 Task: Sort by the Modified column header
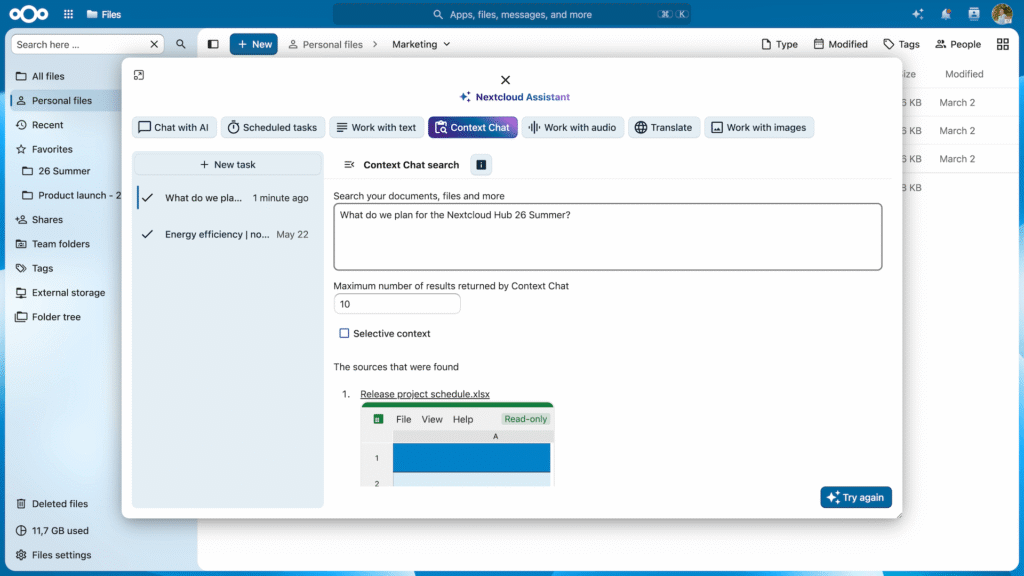(x=964, y=74)
